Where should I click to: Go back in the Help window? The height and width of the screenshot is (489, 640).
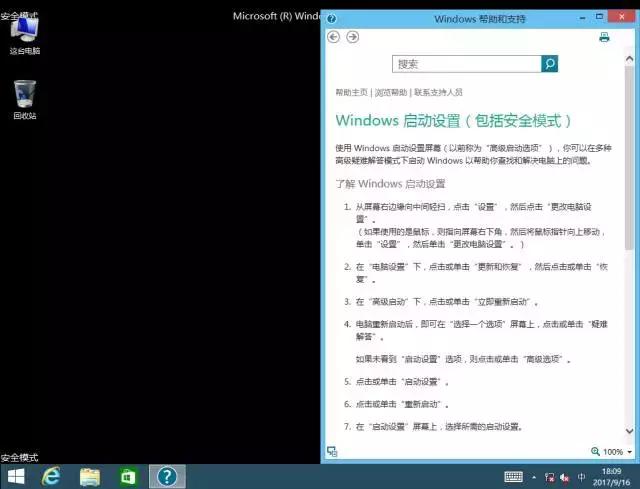(333, 37)
